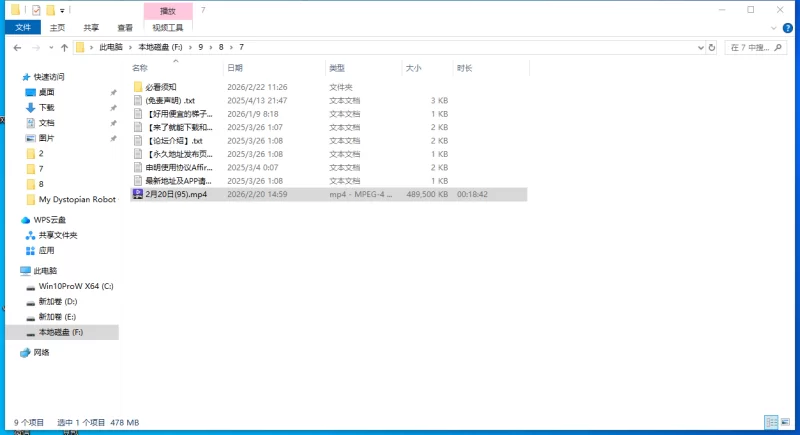The height and width of the screenshot is (435, 800).
Task: Select the 最新地址及APP text file
Action: (179, 181)
